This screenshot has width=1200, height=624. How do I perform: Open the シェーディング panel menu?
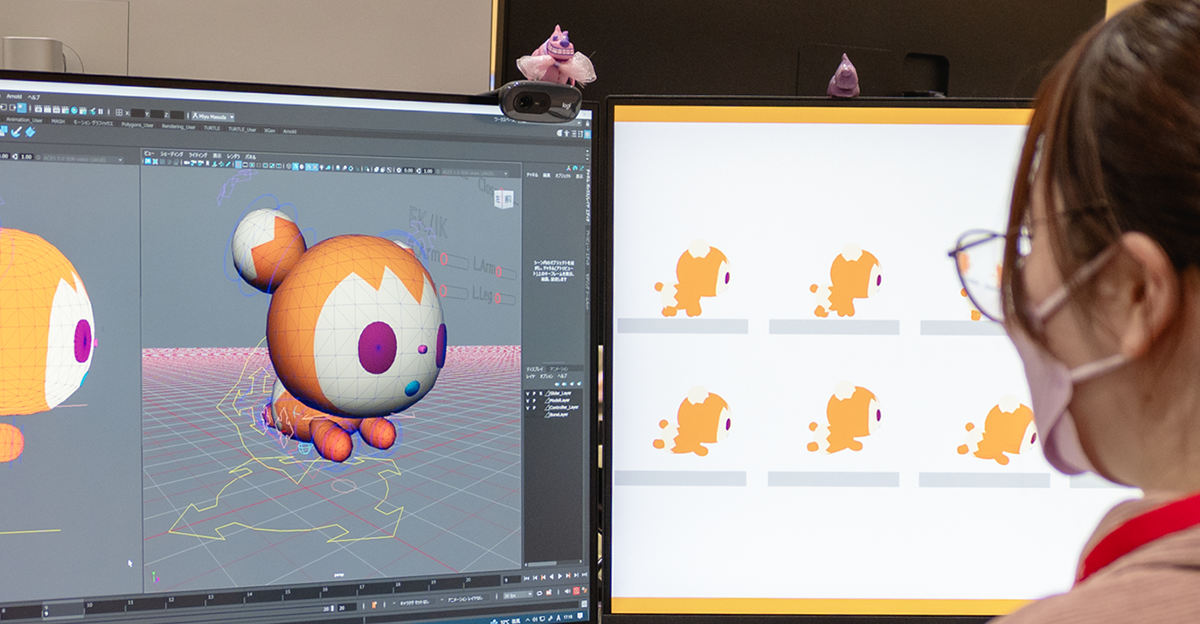point(172,154)
